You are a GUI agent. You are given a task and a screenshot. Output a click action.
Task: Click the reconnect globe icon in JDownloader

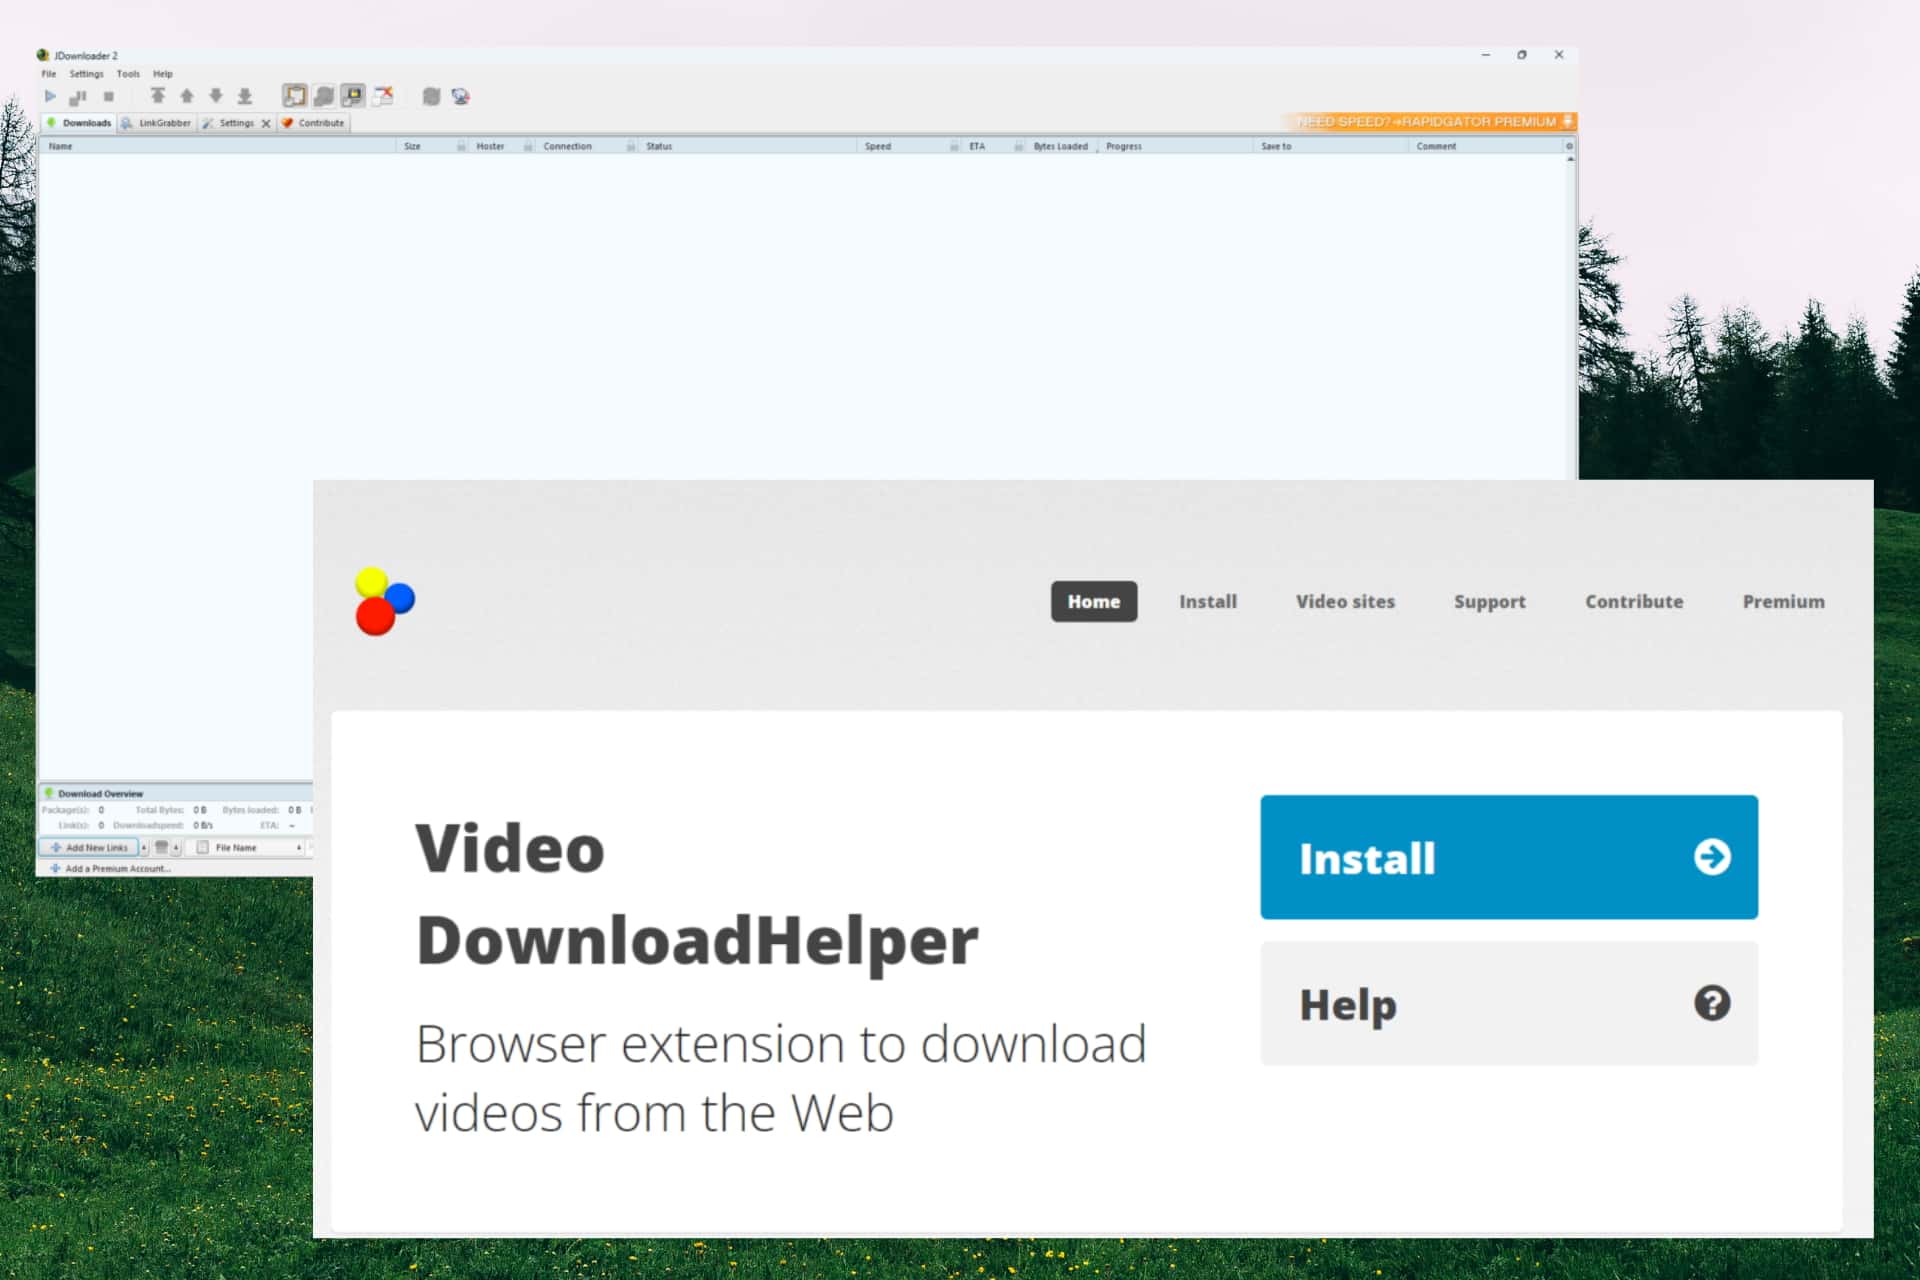click(460, 96)
